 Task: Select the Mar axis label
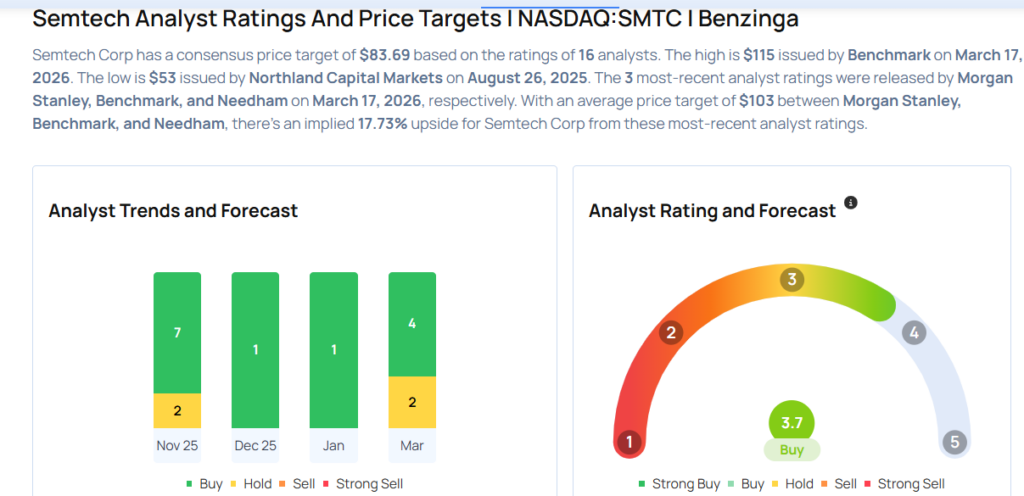(x=412, y=443)
